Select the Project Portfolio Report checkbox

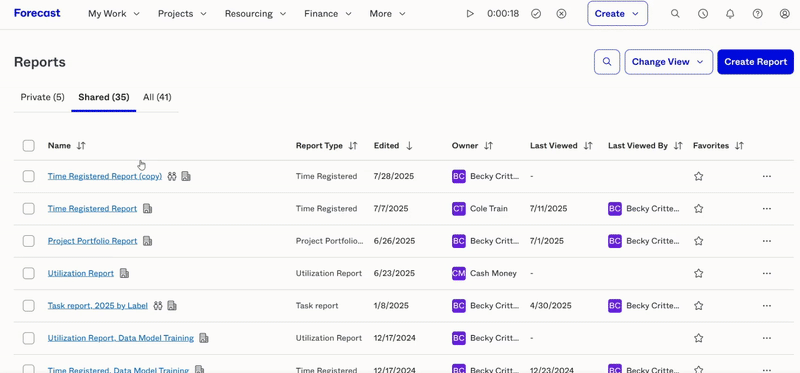[29, 241]
